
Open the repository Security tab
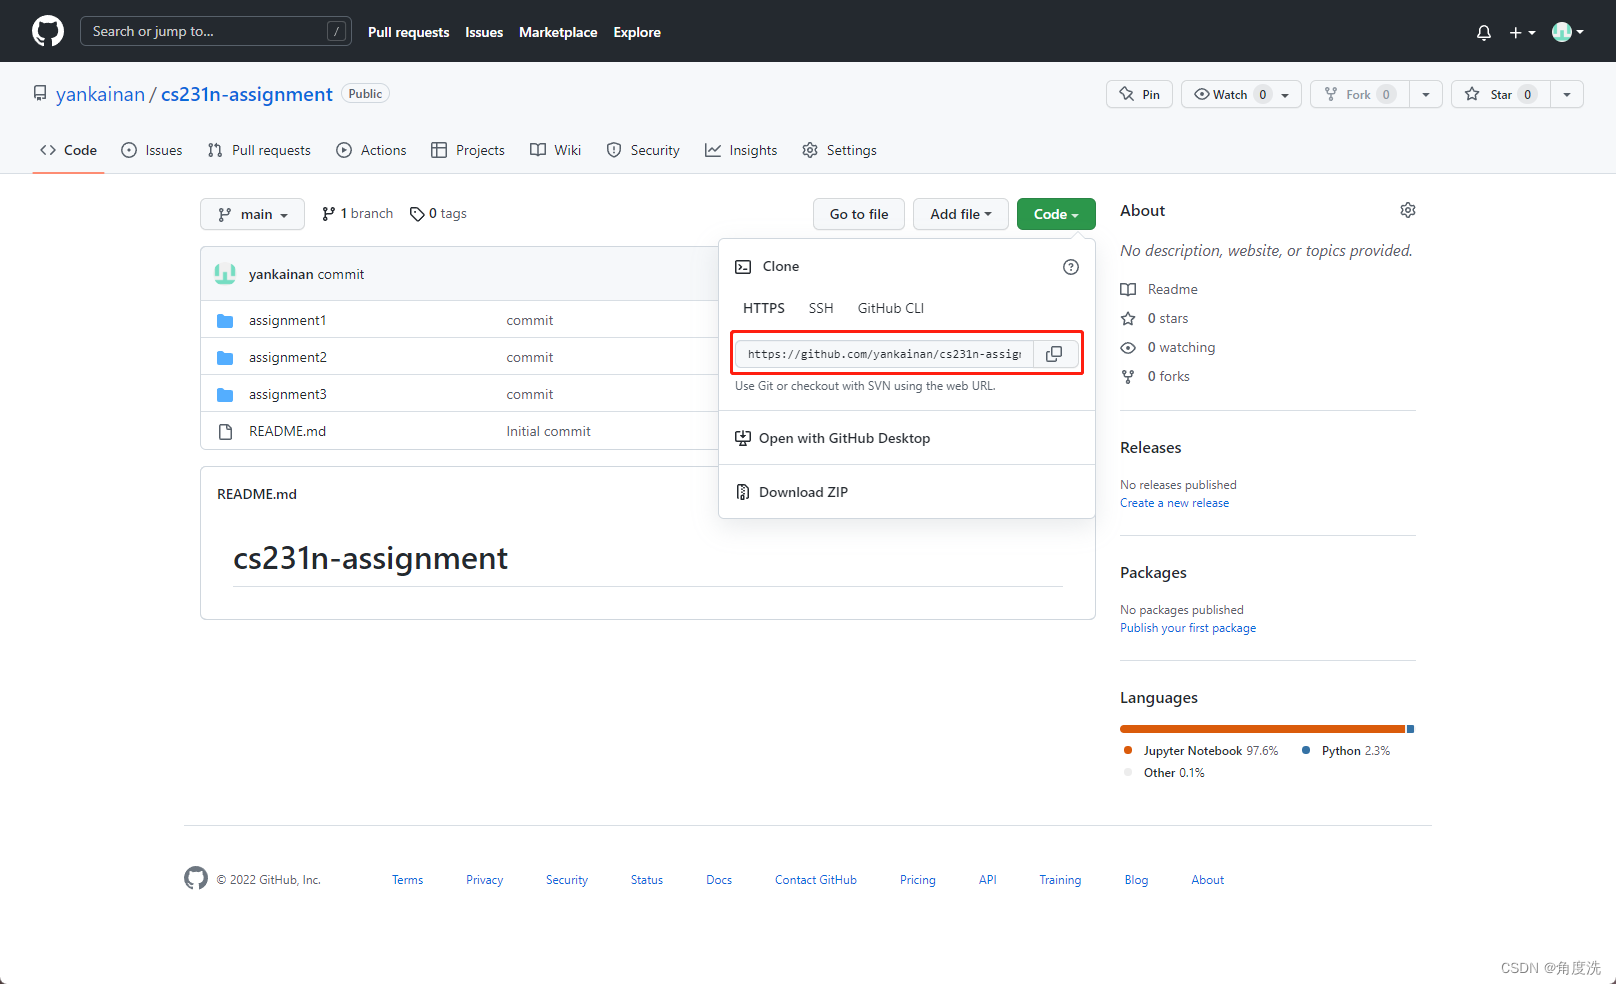click(x=643, y=150)
